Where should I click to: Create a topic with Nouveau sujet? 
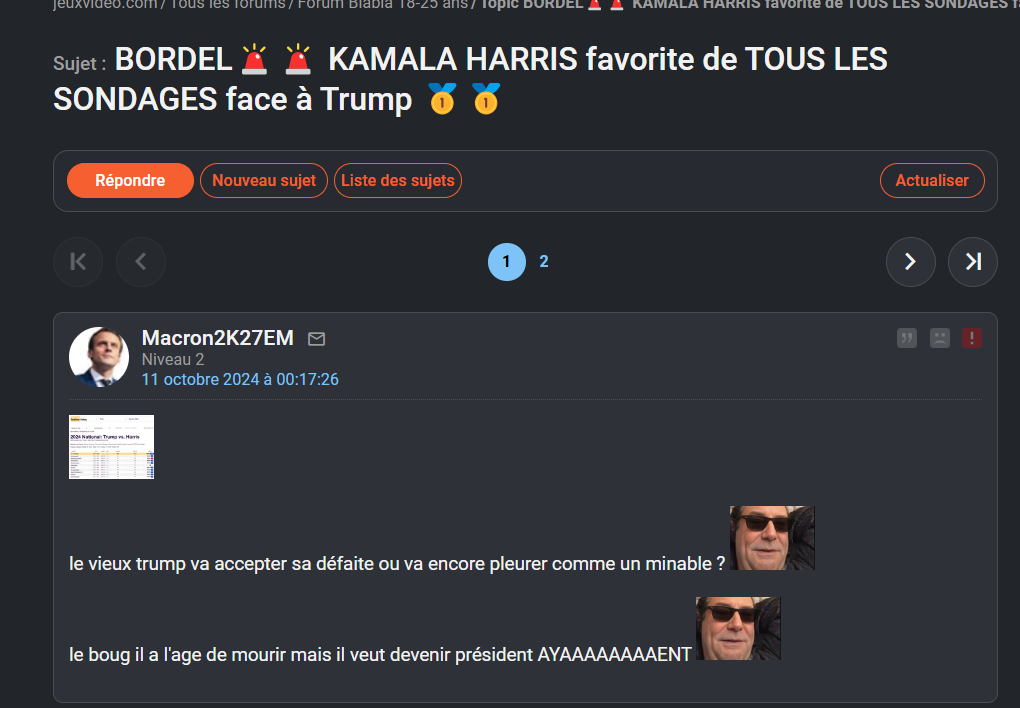tap(263, 180)
